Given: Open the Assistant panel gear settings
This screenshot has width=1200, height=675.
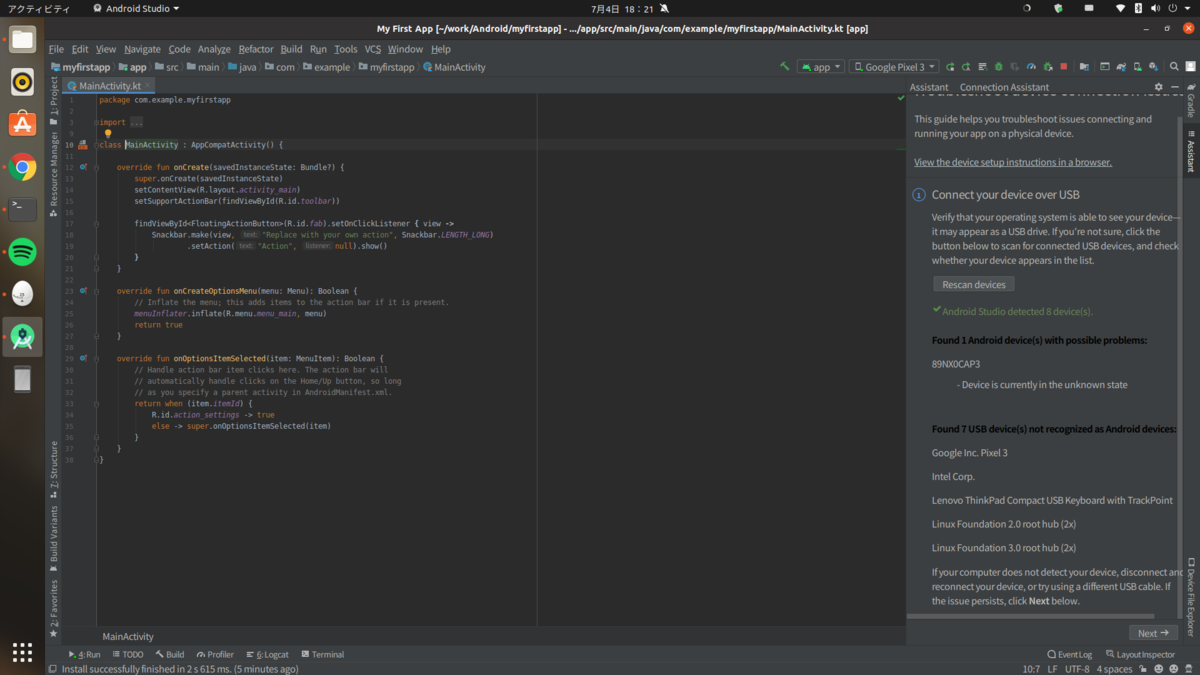Looking at the screenshot, I should coord(1159,87).
